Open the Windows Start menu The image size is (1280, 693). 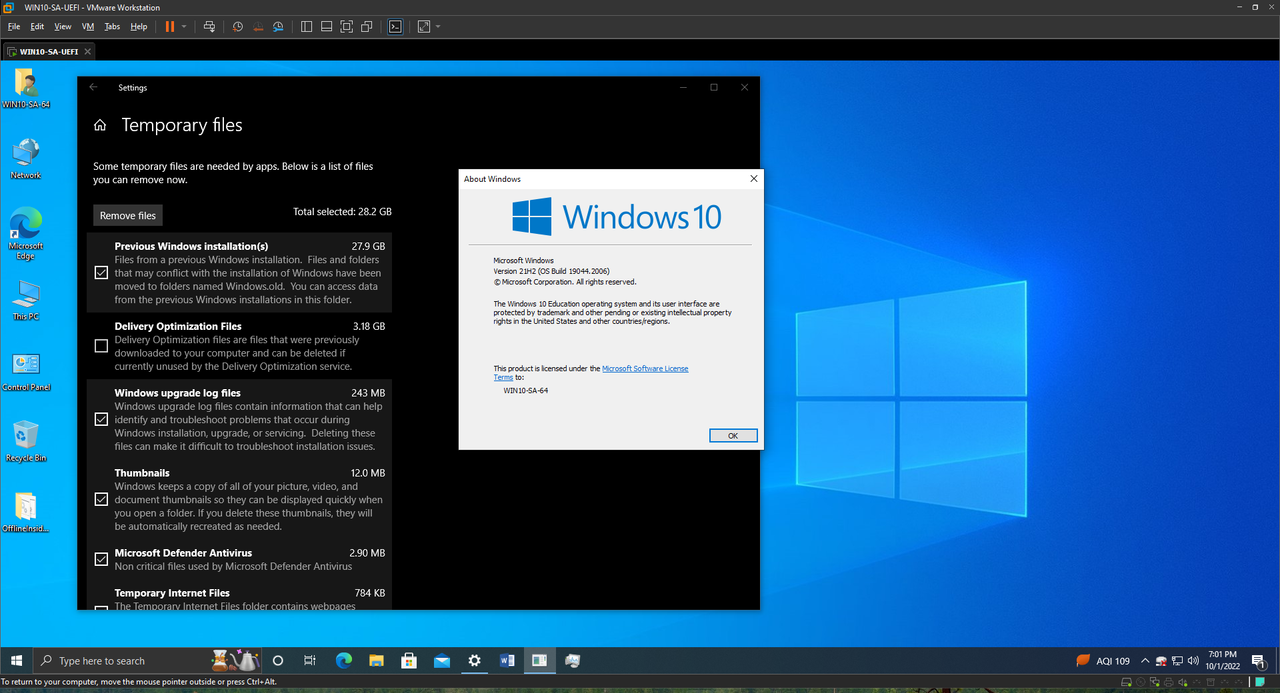(x=16, y=661)
